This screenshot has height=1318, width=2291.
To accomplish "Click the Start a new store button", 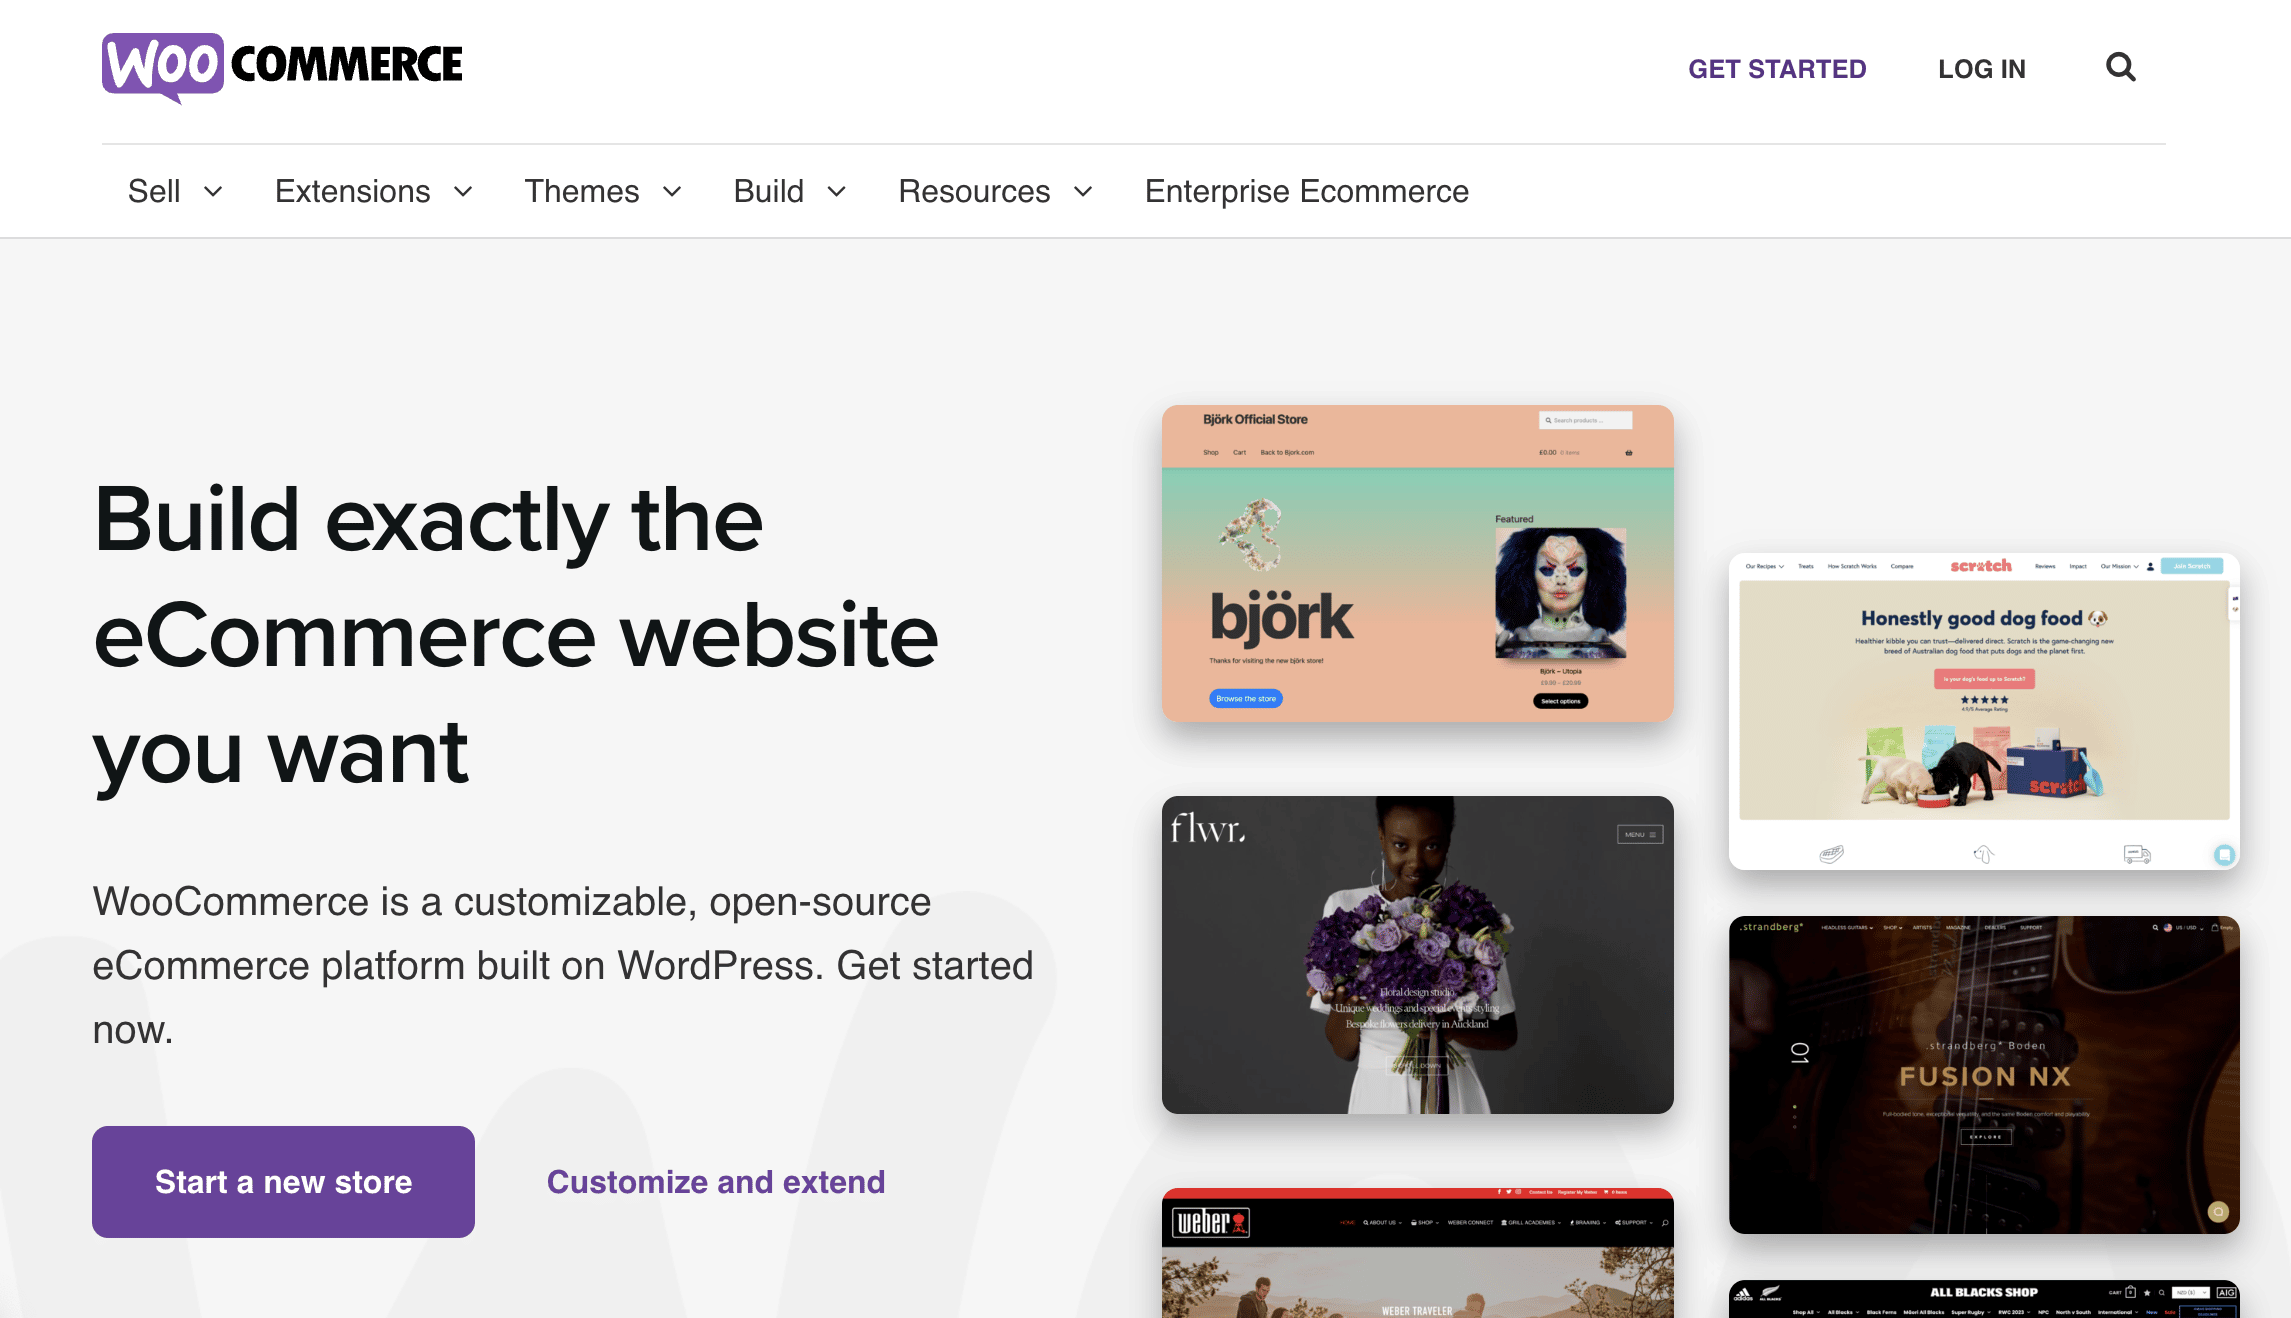I will [x=283, y=1181].
